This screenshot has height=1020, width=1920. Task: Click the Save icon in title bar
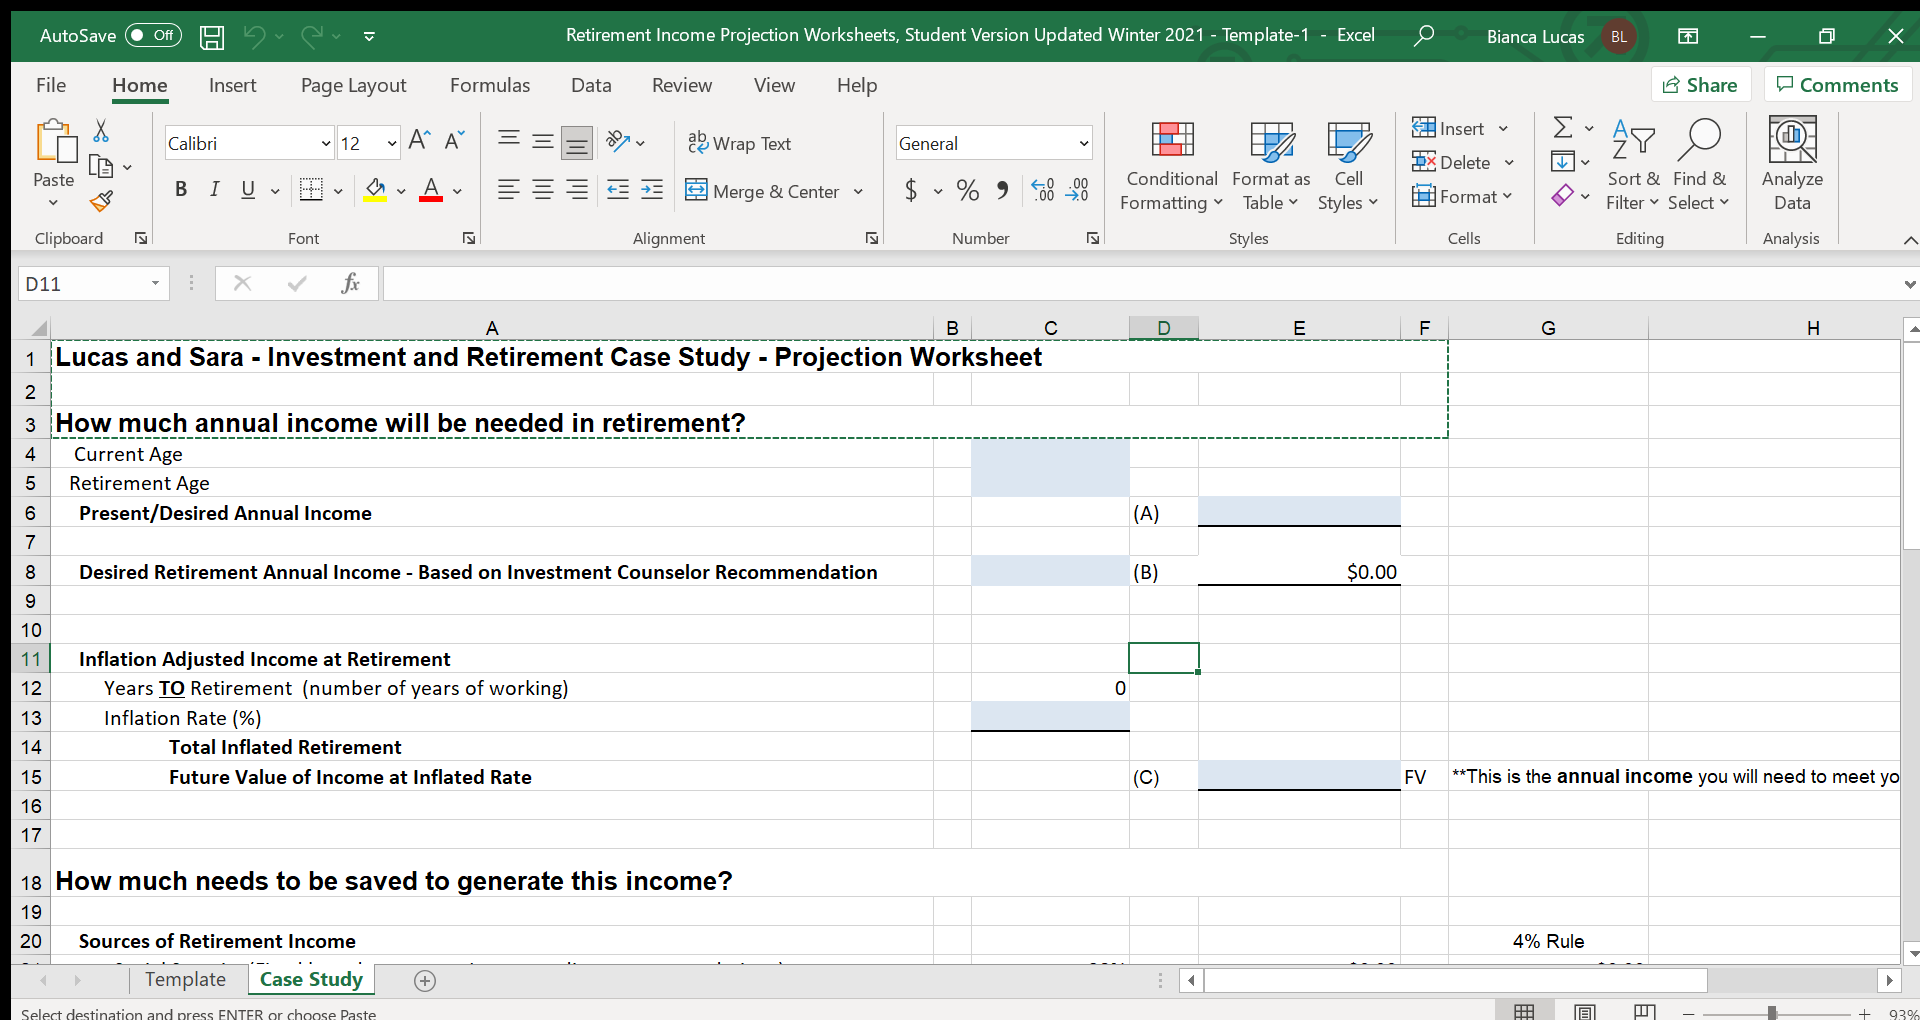tap(212, 37)
